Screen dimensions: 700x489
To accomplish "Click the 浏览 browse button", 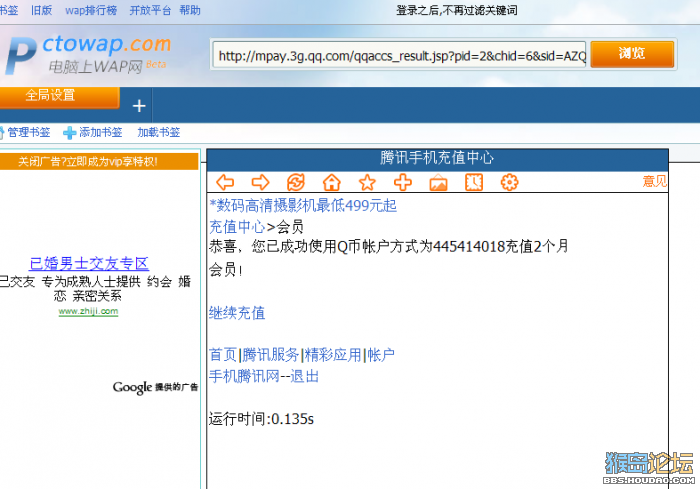I will point(632,54).
